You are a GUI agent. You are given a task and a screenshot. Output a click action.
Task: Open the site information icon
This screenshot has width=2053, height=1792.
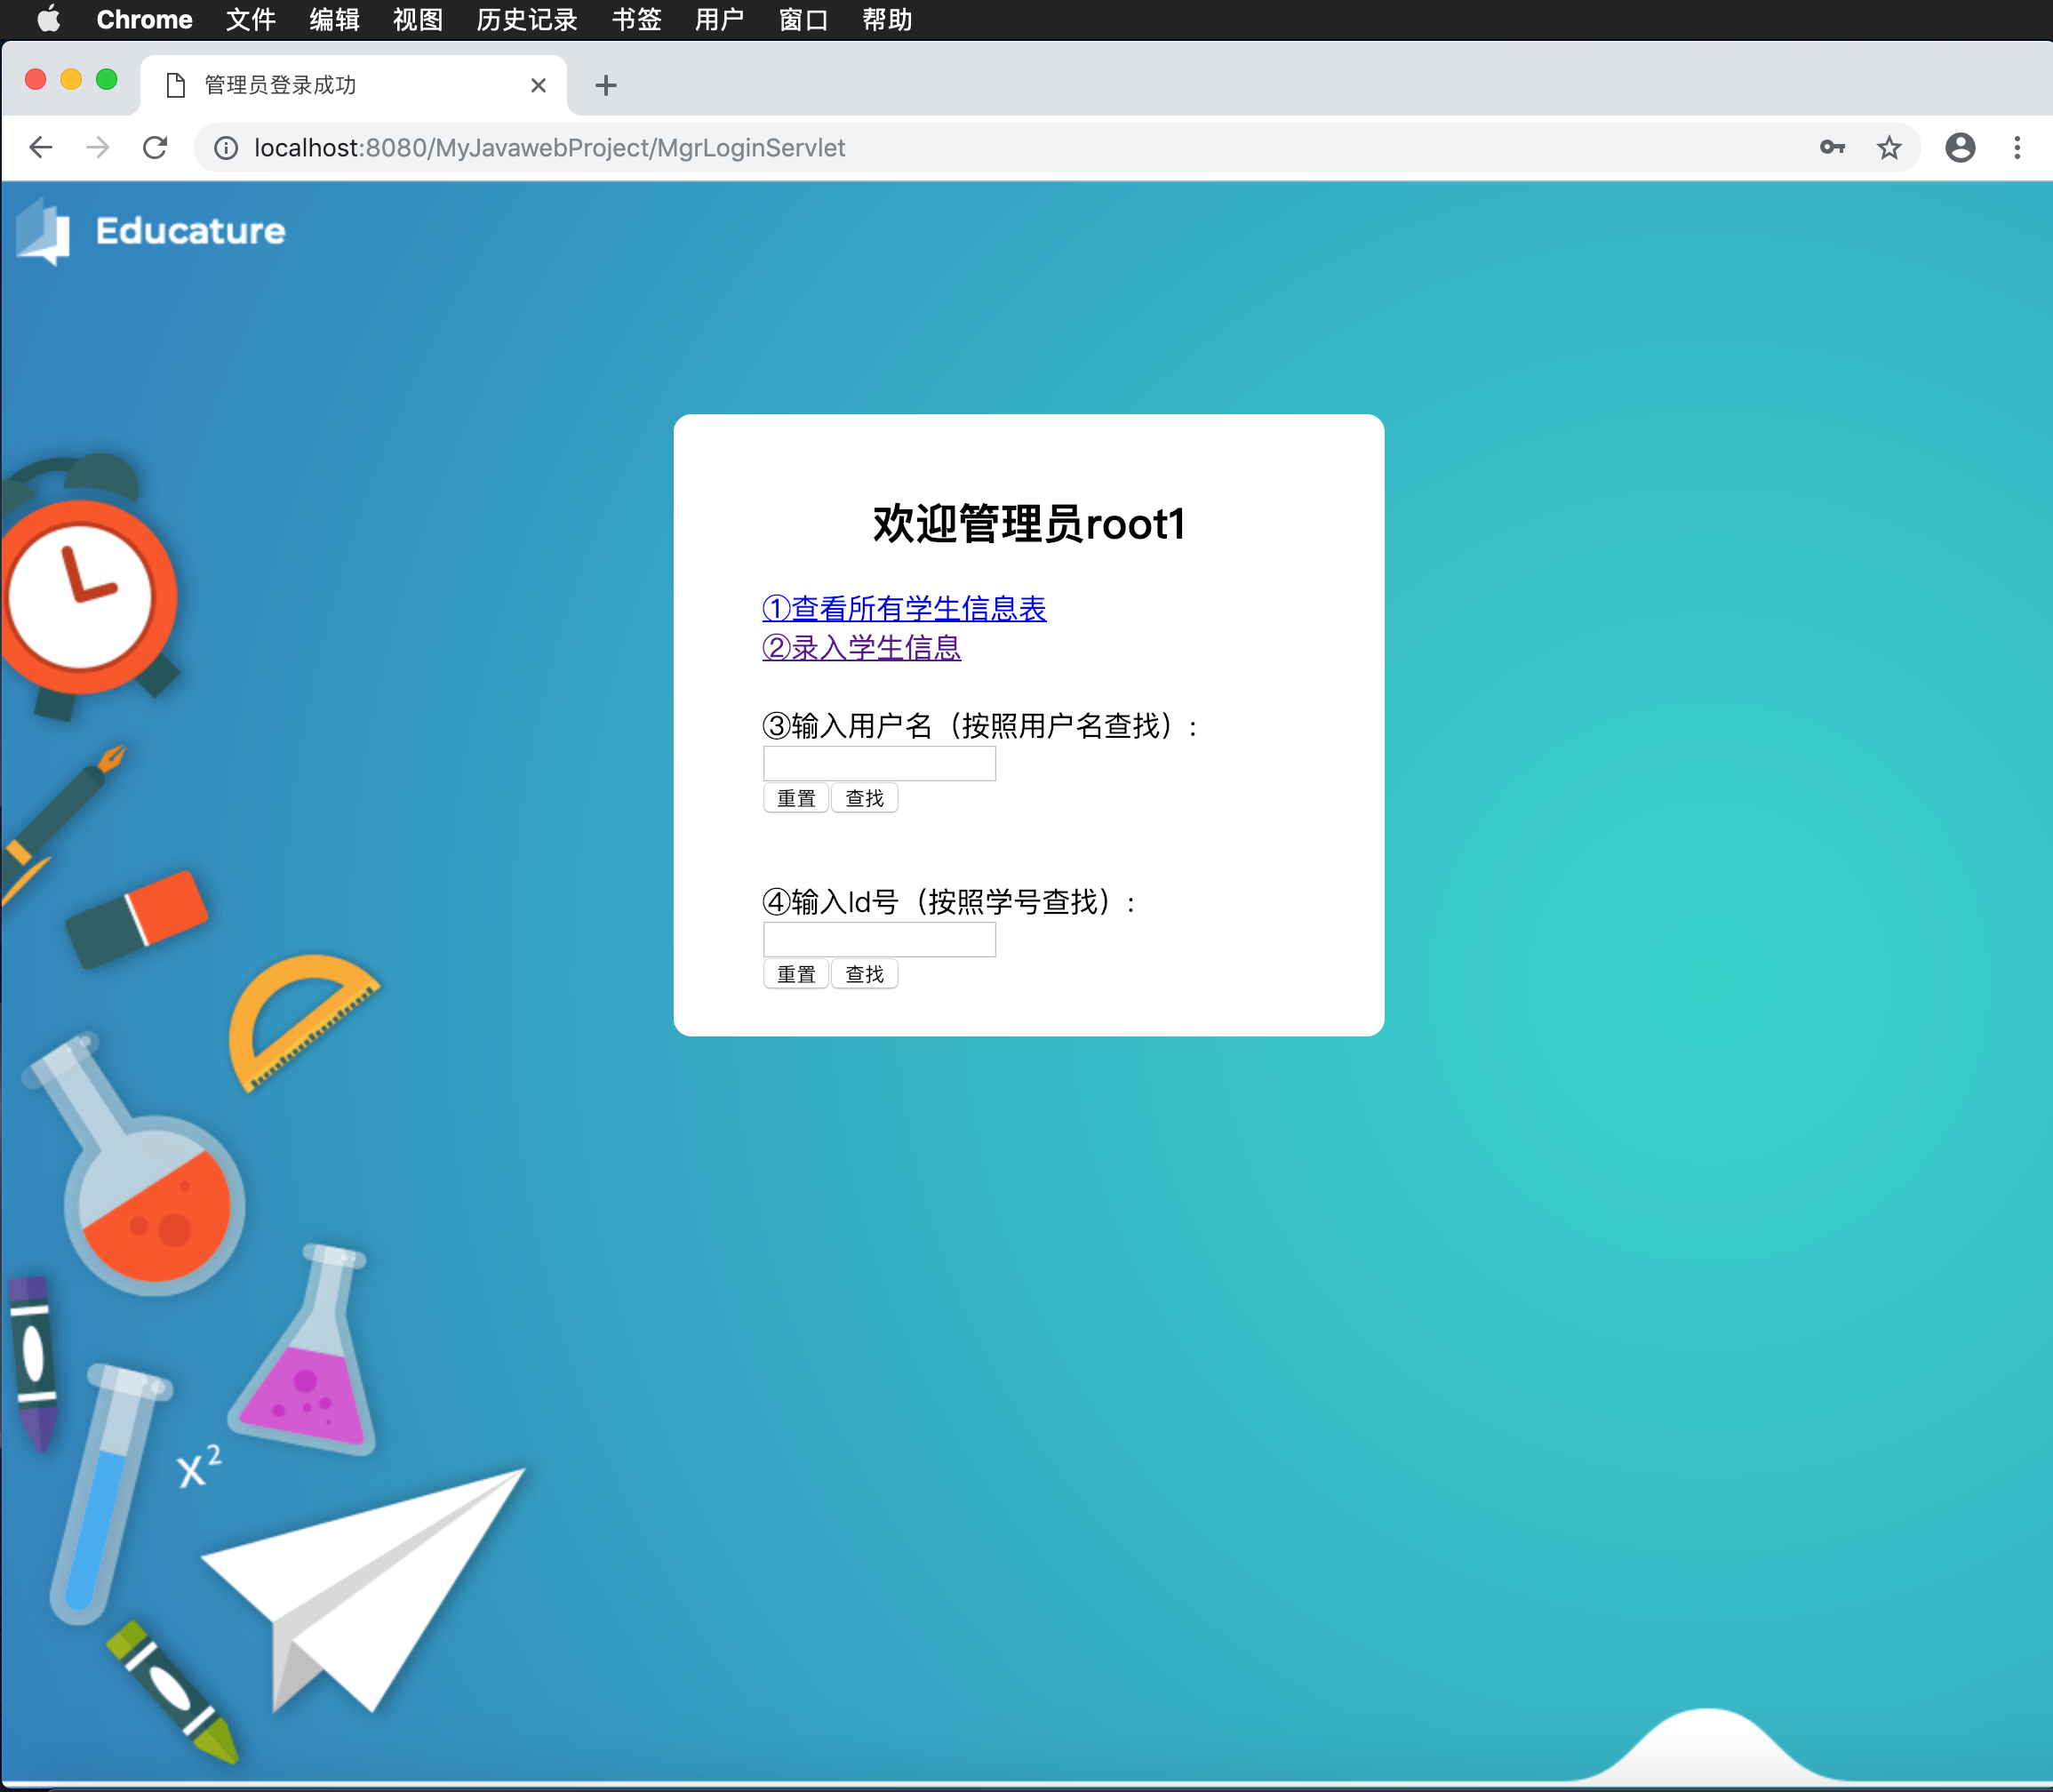(227, 148)
